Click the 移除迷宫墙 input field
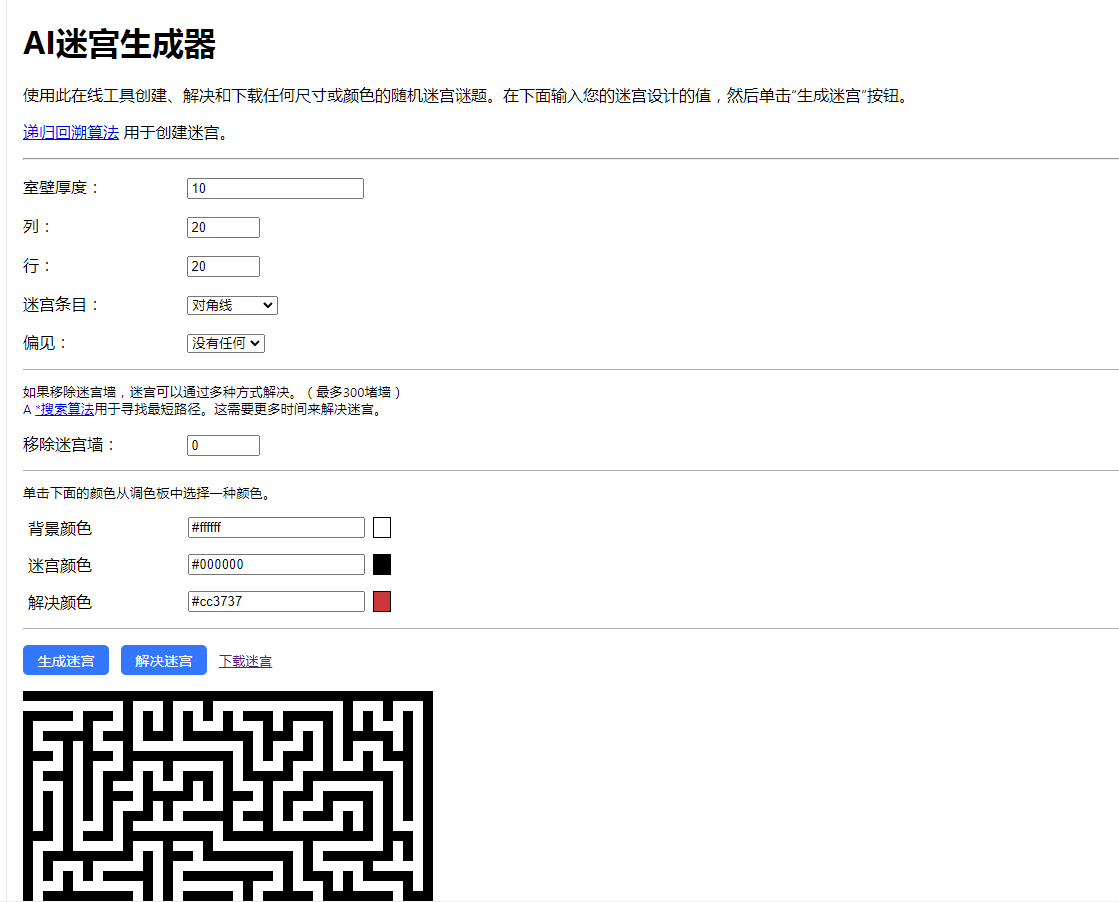Screen dimensions: 1119x902 click(222, 445)
